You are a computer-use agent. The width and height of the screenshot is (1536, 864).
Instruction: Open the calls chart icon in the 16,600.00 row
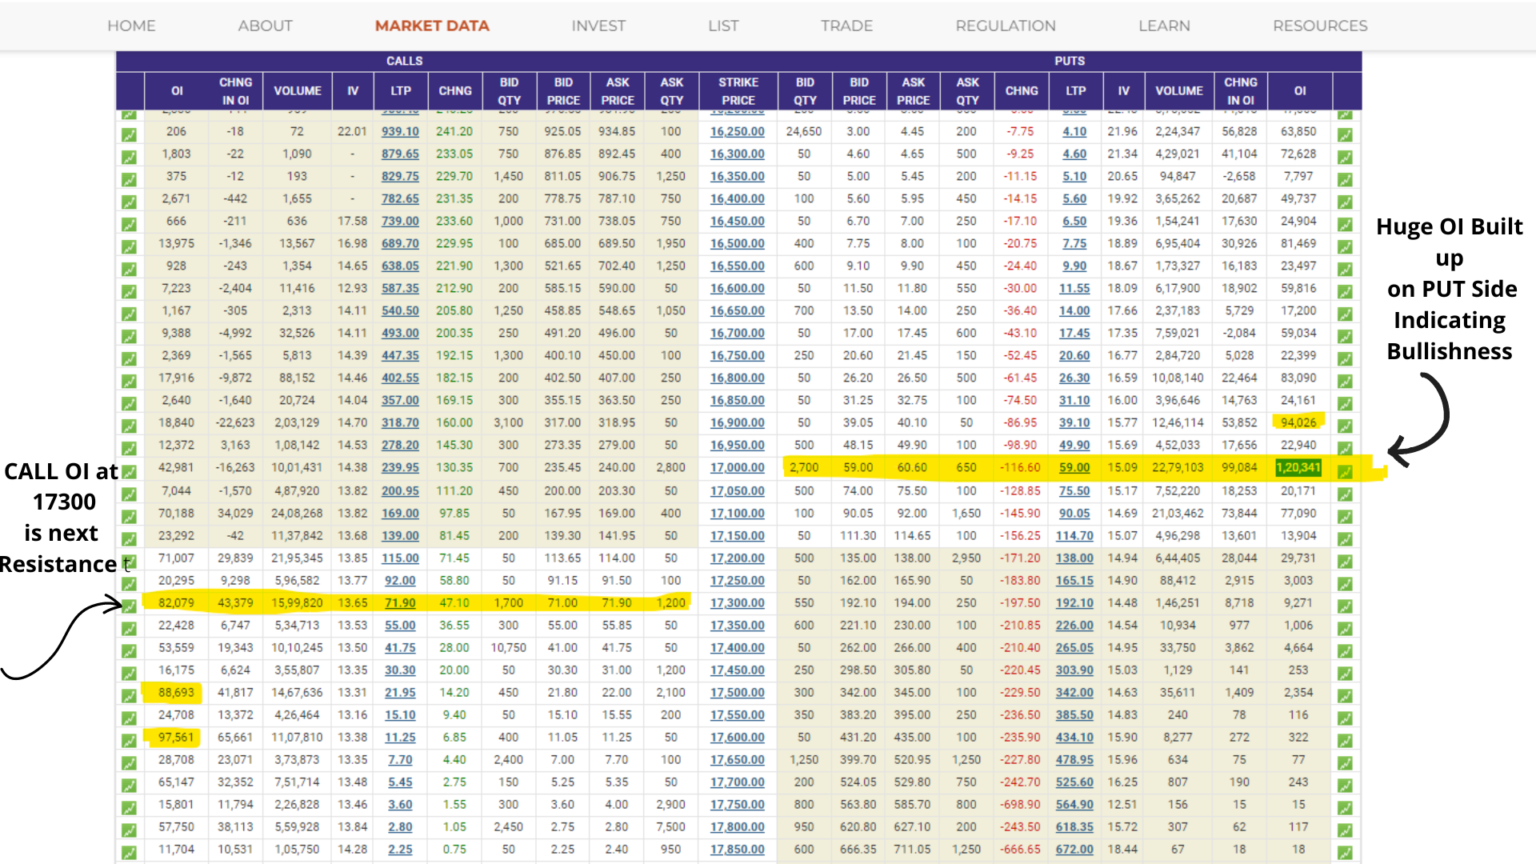click(129, 292)
